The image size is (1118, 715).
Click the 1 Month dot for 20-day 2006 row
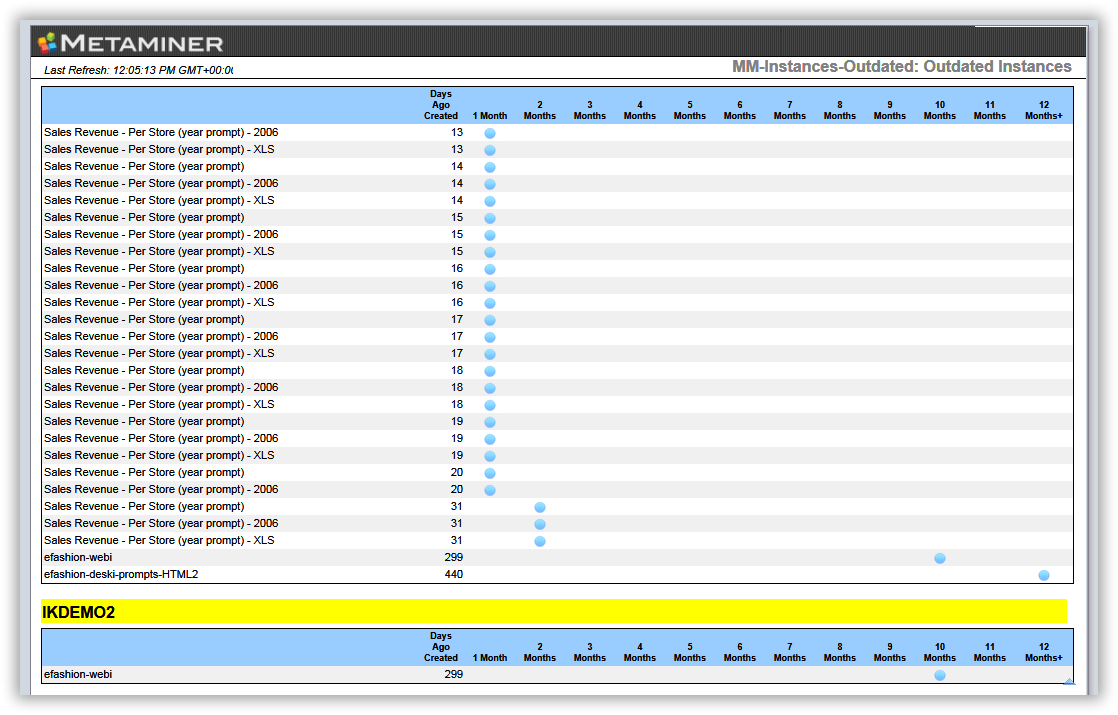pos(490,490)
